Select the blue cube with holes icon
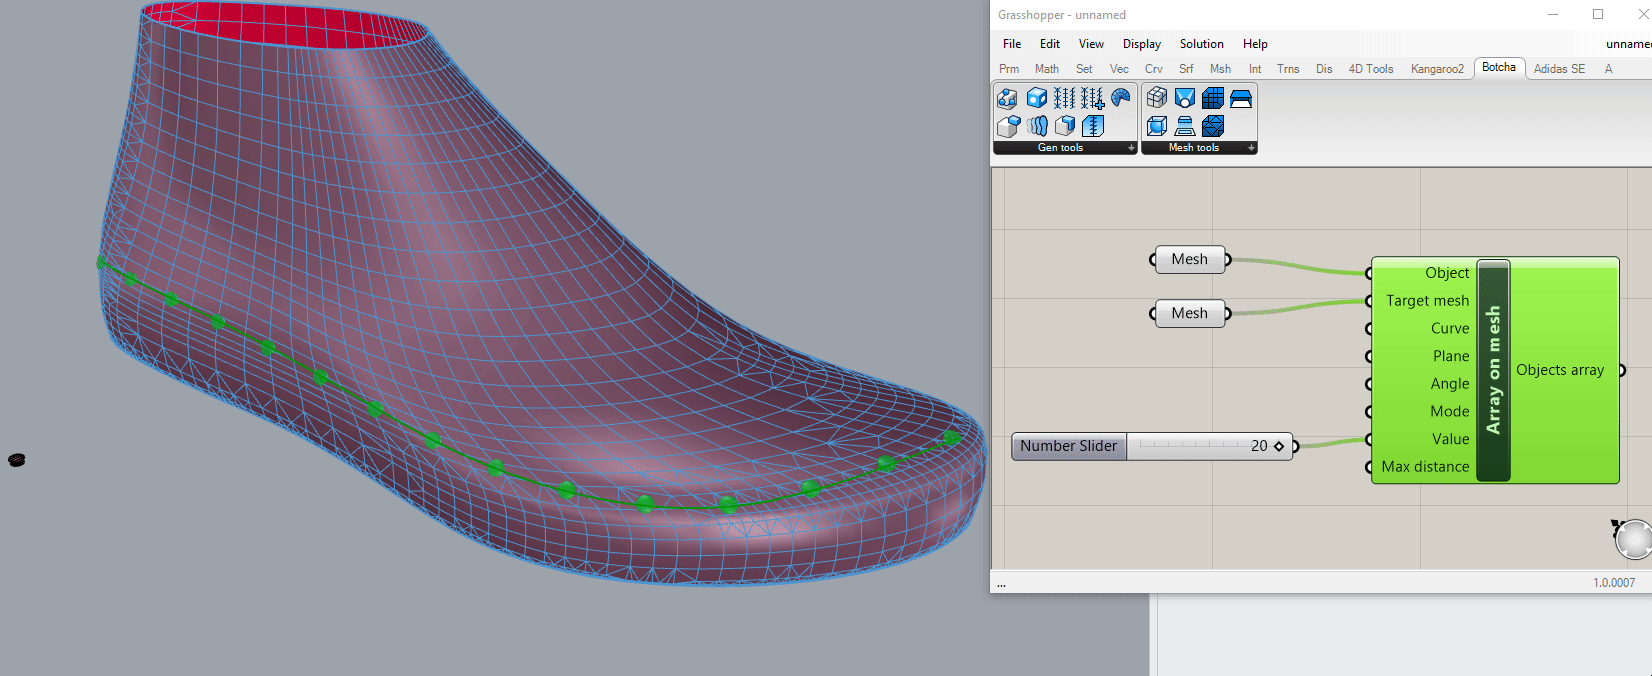 1037,98
